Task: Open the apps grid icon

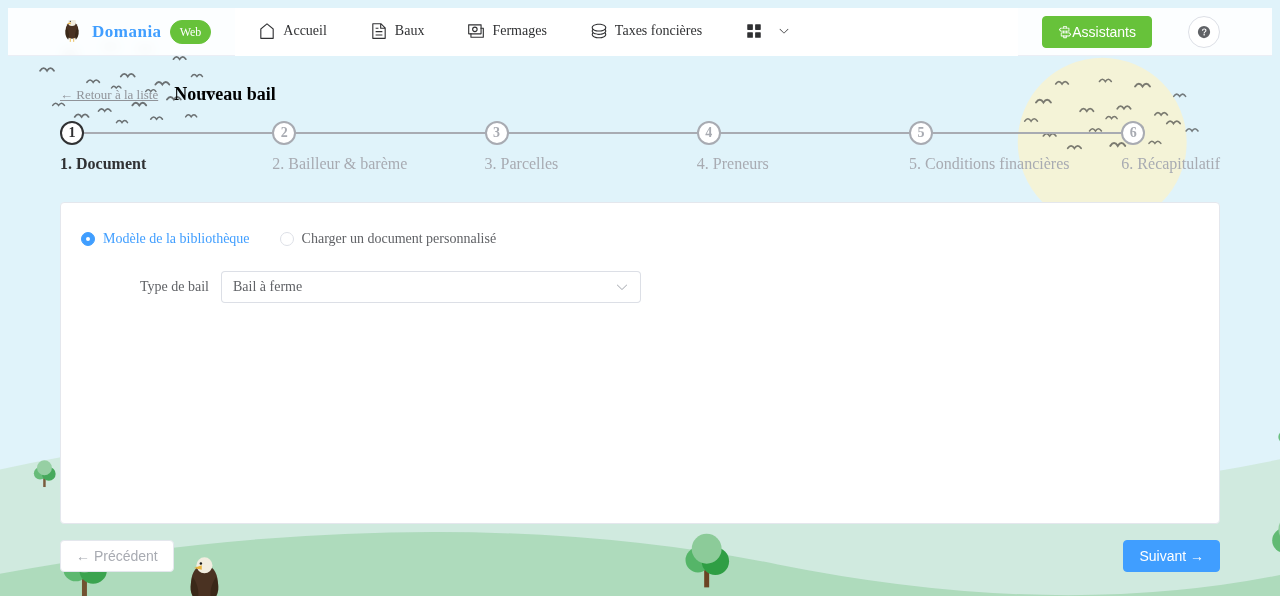Action: tap(754, 31)
